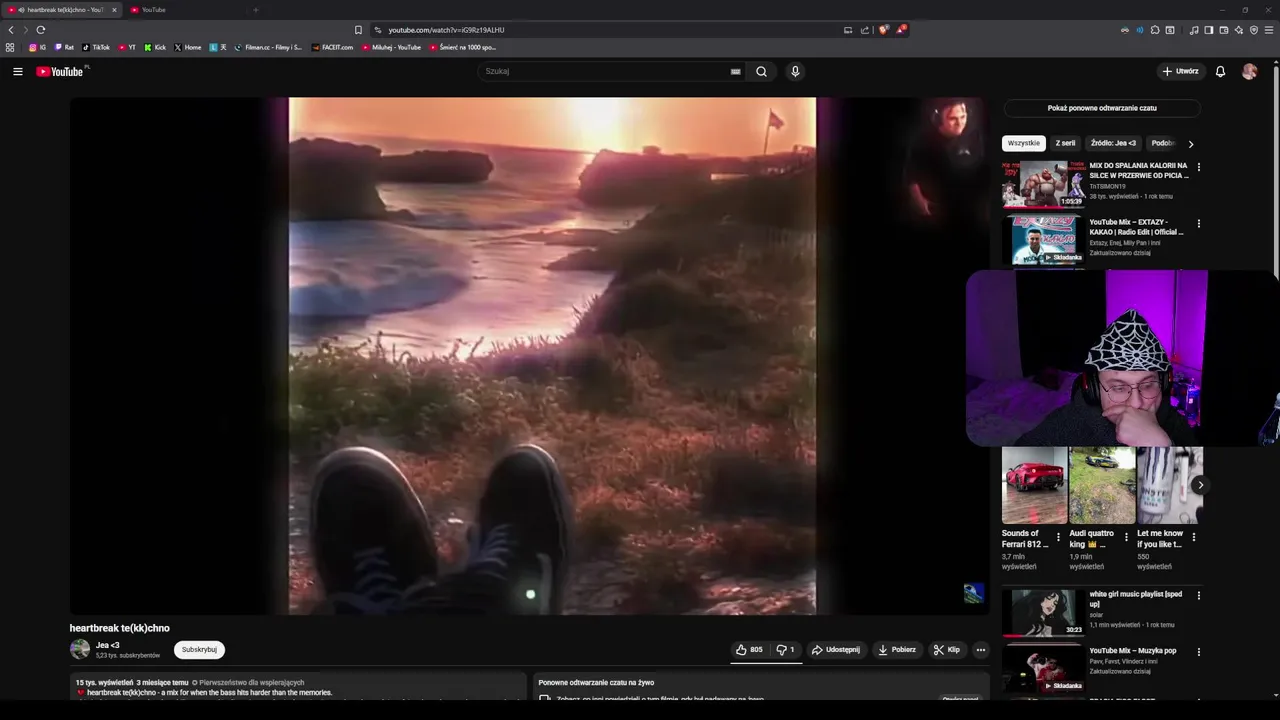
Task: Open options for white girl music playlist
Action: click(1198, 595)
